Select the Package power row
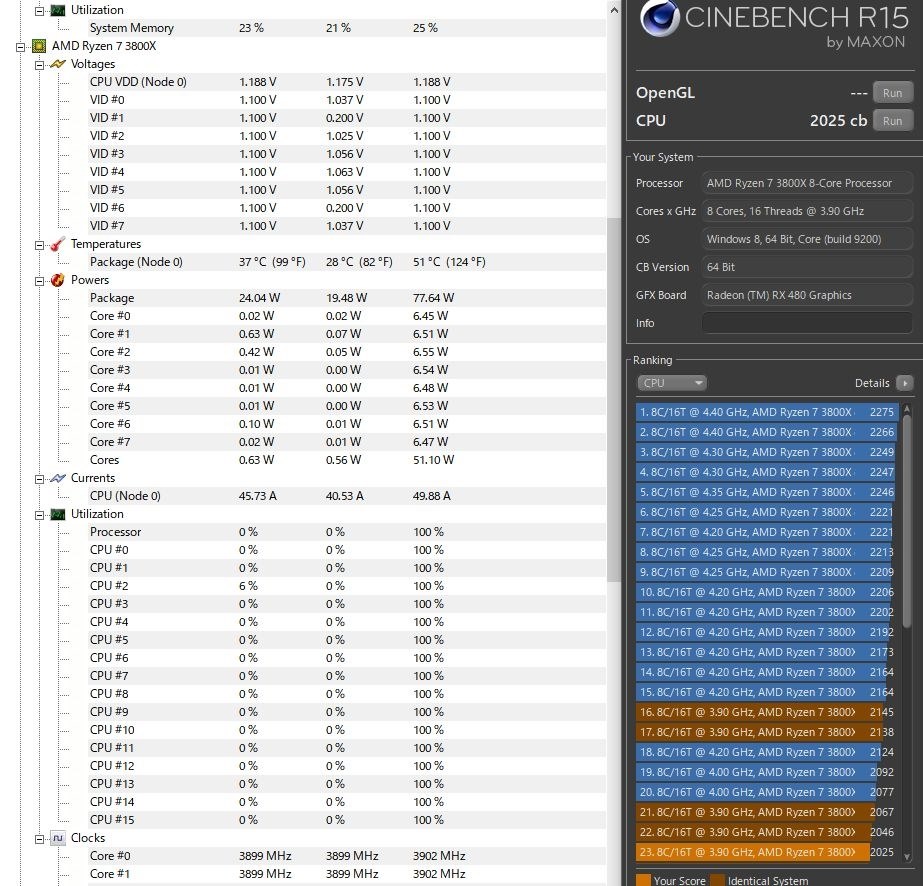 click(346, 298)
